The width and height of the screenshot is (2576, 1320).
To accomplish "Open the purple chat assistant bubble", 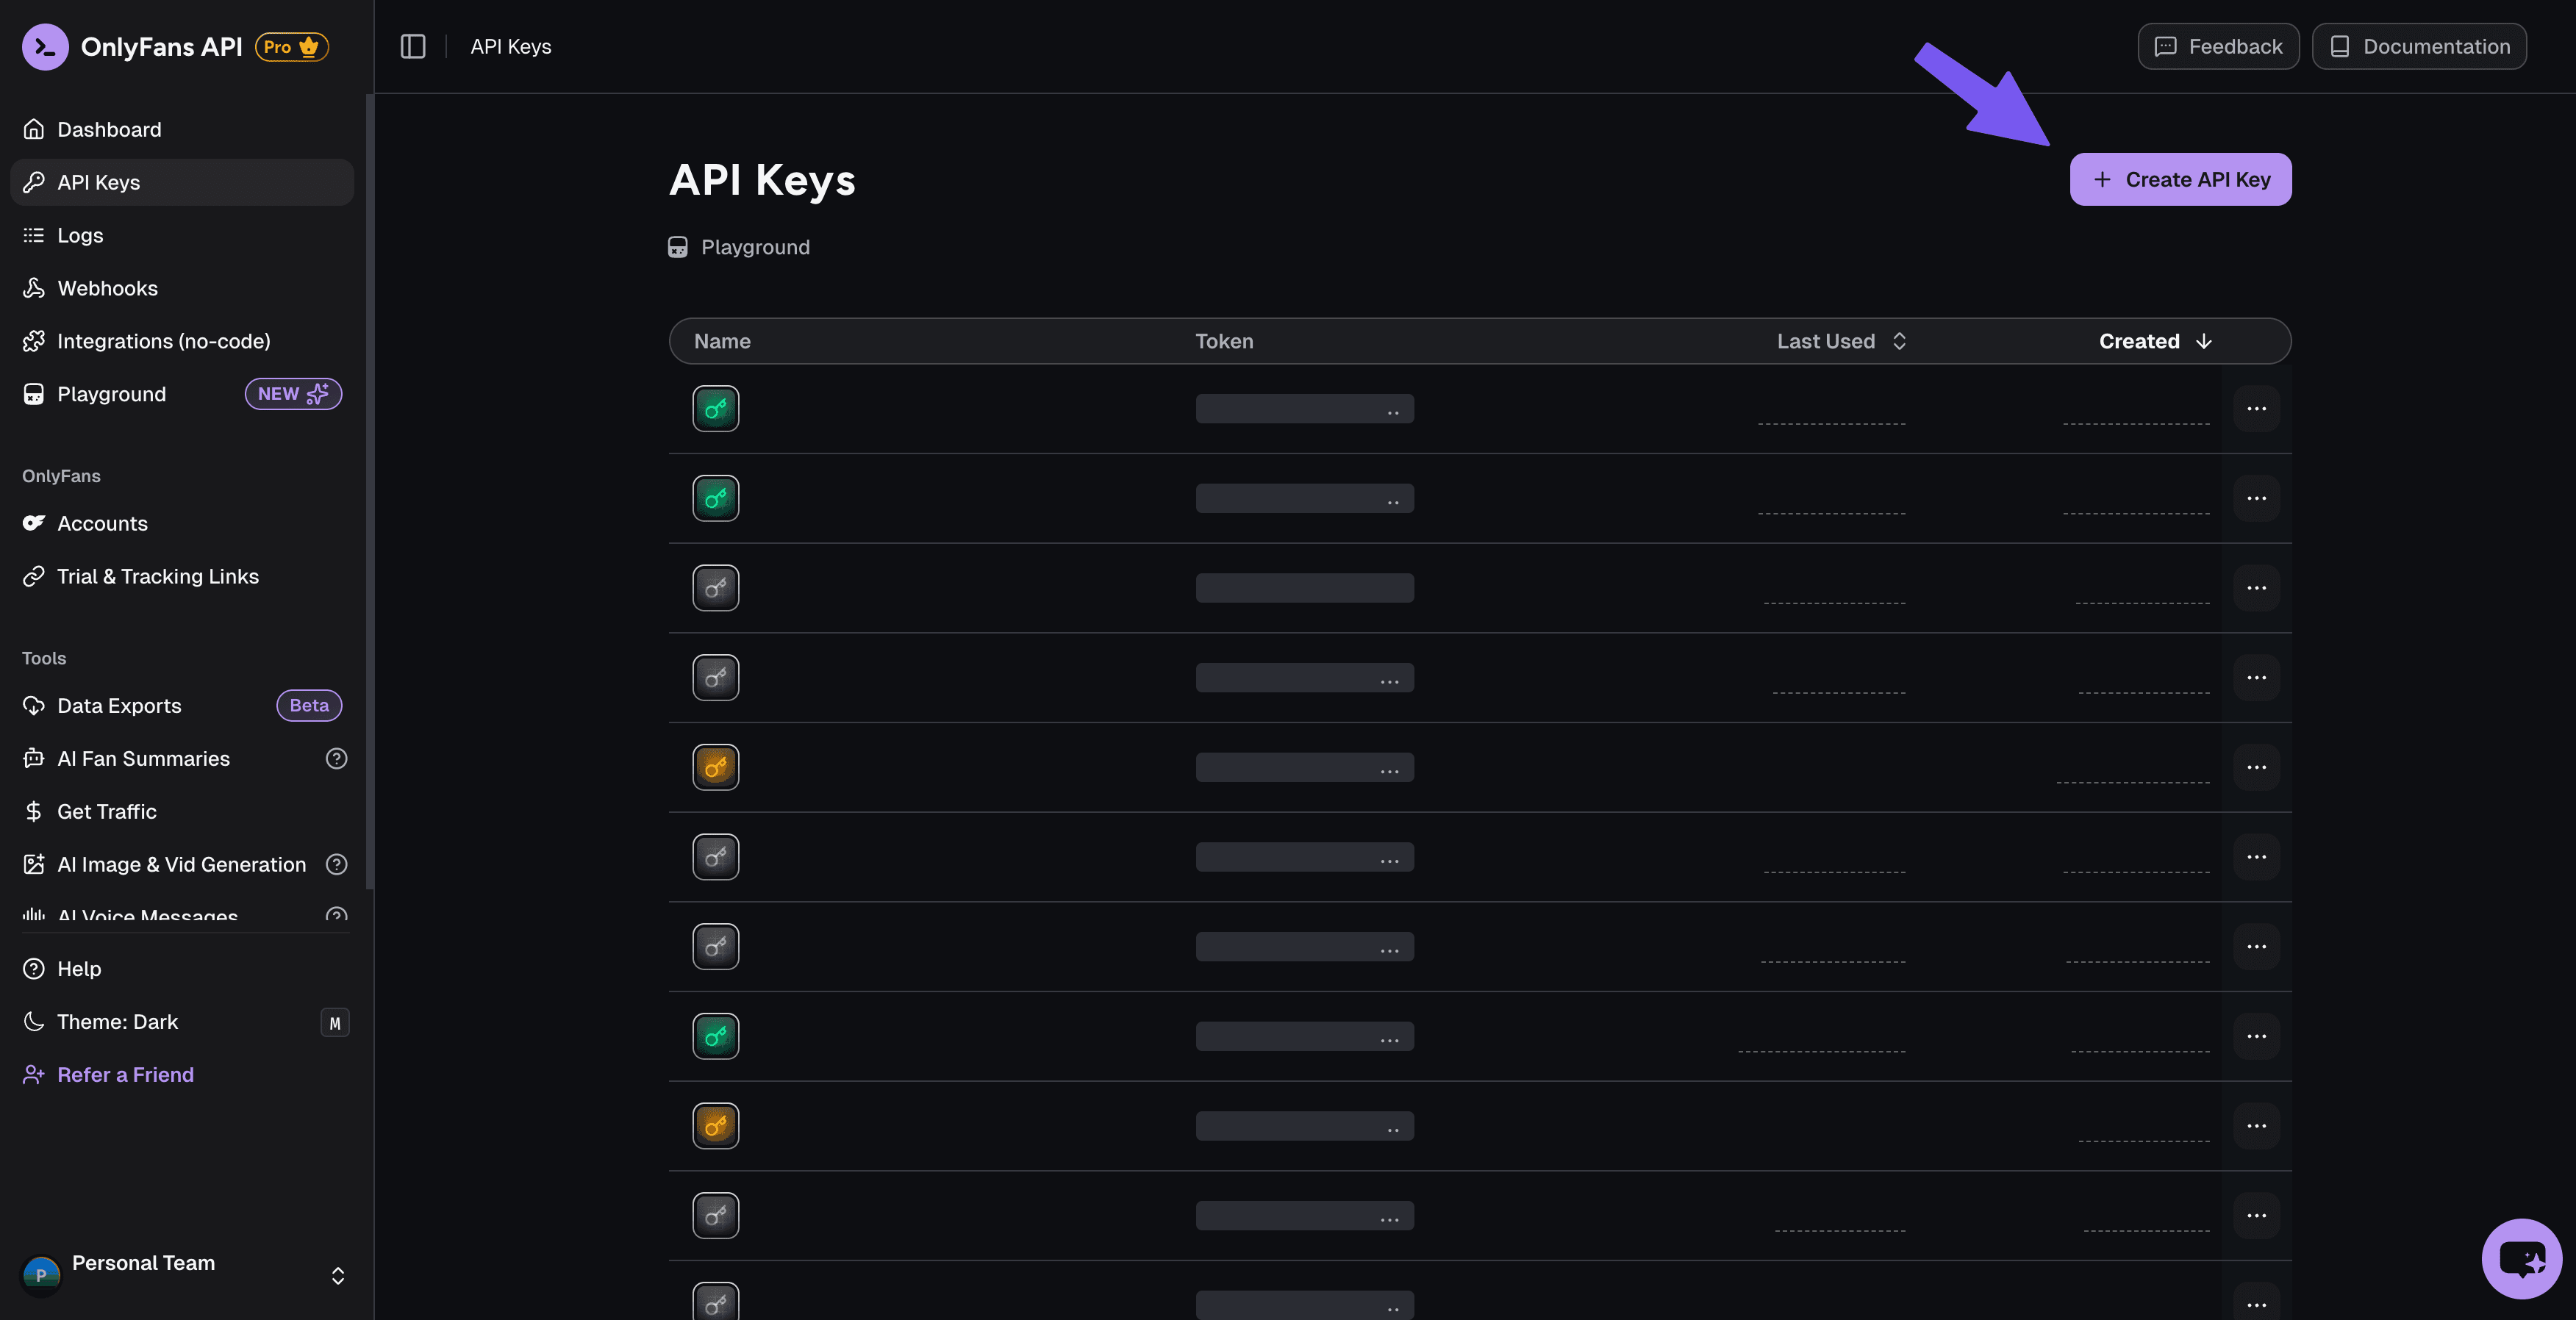I will (2521, 1258).
